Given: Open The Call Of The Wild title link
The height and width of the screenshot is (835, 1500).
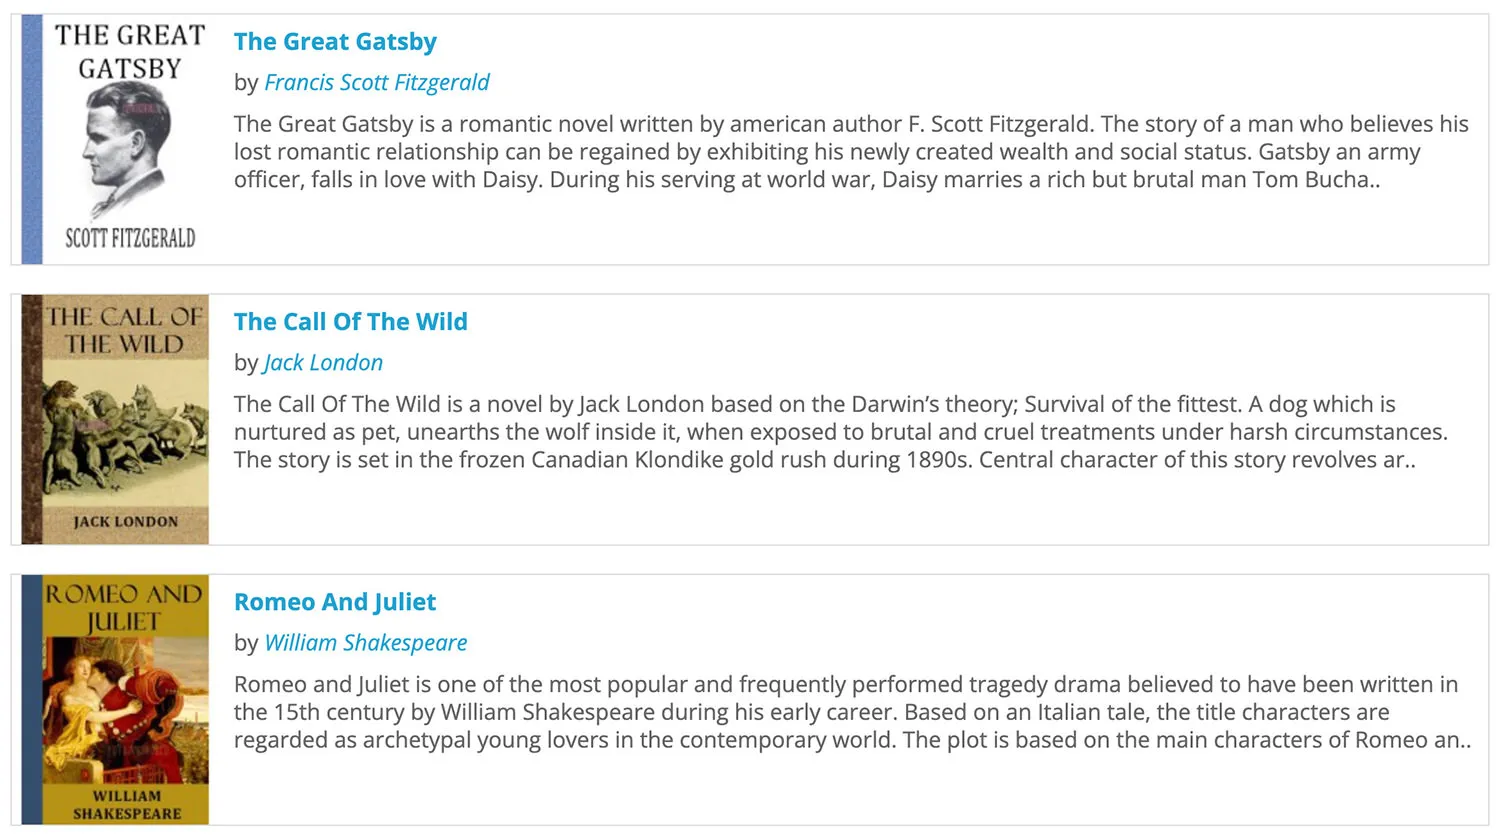Looking at the screenshot, I should click(350, 322).
